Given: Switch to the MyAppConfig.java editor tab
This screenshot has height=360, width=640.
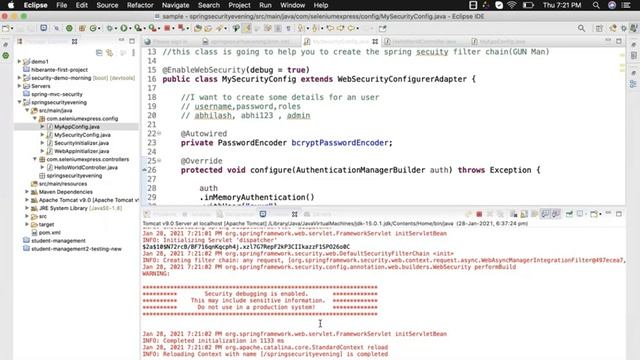Looking at the screenshot, I should (x=499, y=41).
